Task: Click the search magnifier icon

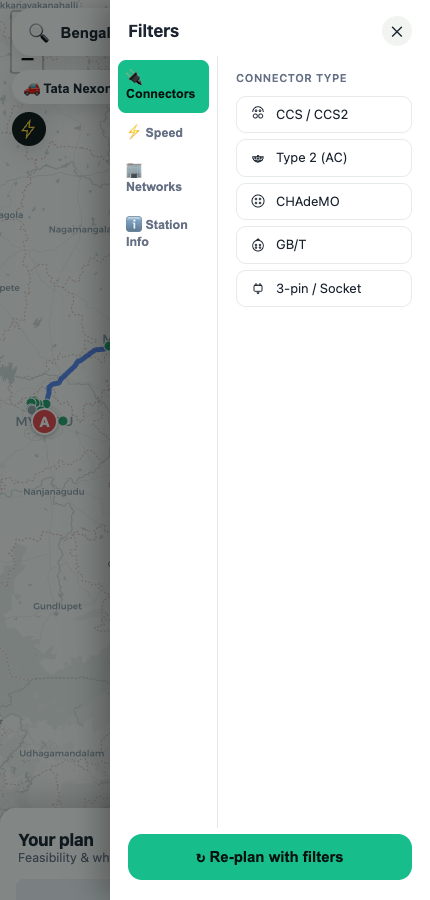Action: [x=38, y=33]
